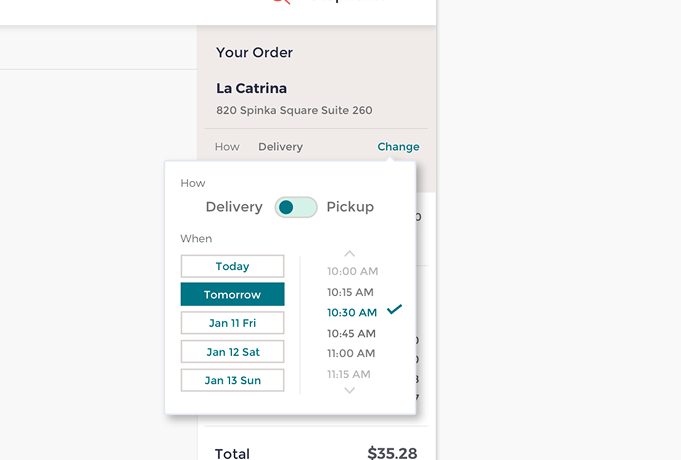Click the 820 Spinka Square address text
Screen dimensions: 681x460
coord(294,110)
